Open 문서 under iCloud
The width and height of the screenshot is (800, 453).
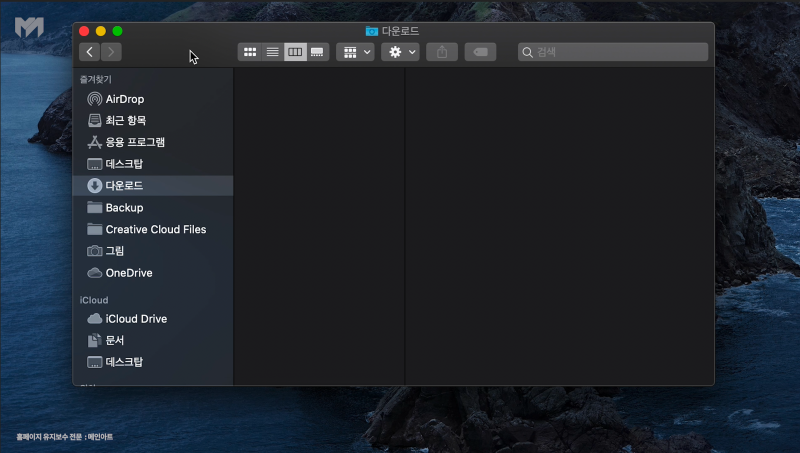pyautogui.click(x=153, y=340)
